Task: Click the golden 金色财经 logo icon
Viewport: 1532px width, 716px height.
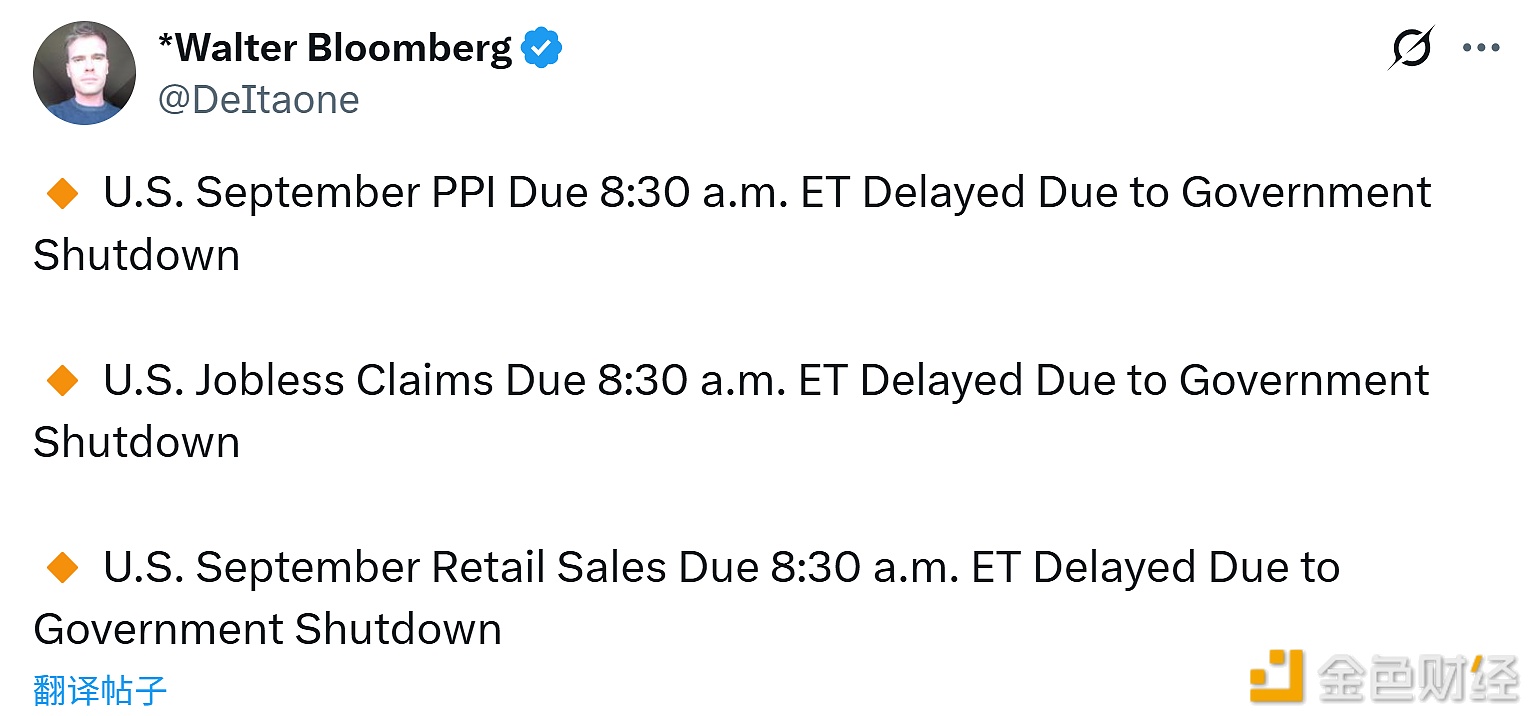Action: point(1277,676)
